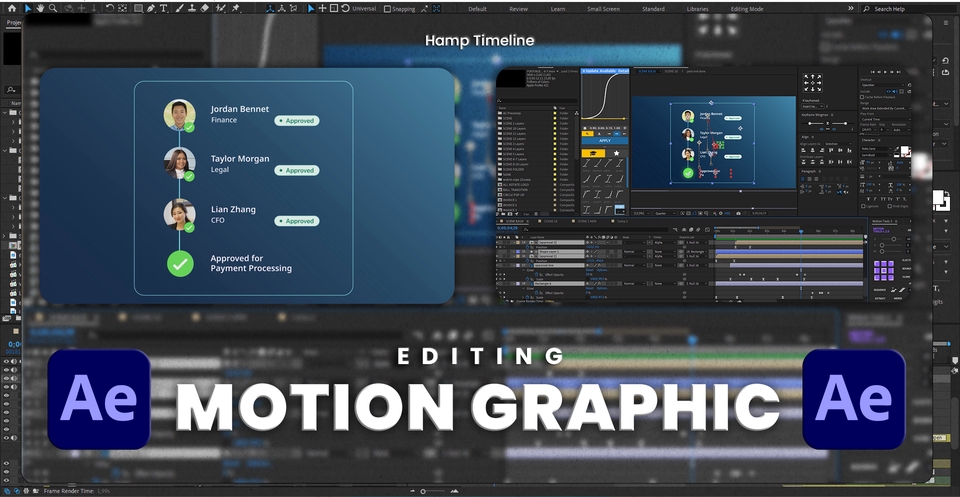Switch to the Editing Mode workspace

click(747, 9)
